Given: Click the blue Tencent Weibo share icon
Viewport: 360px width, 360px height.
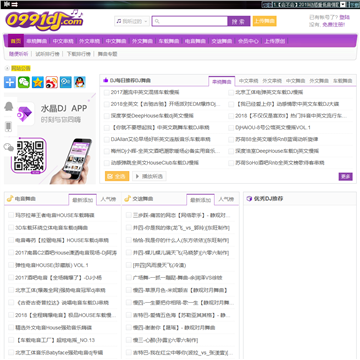Looking at the screenshot, I should click(66, 82).
